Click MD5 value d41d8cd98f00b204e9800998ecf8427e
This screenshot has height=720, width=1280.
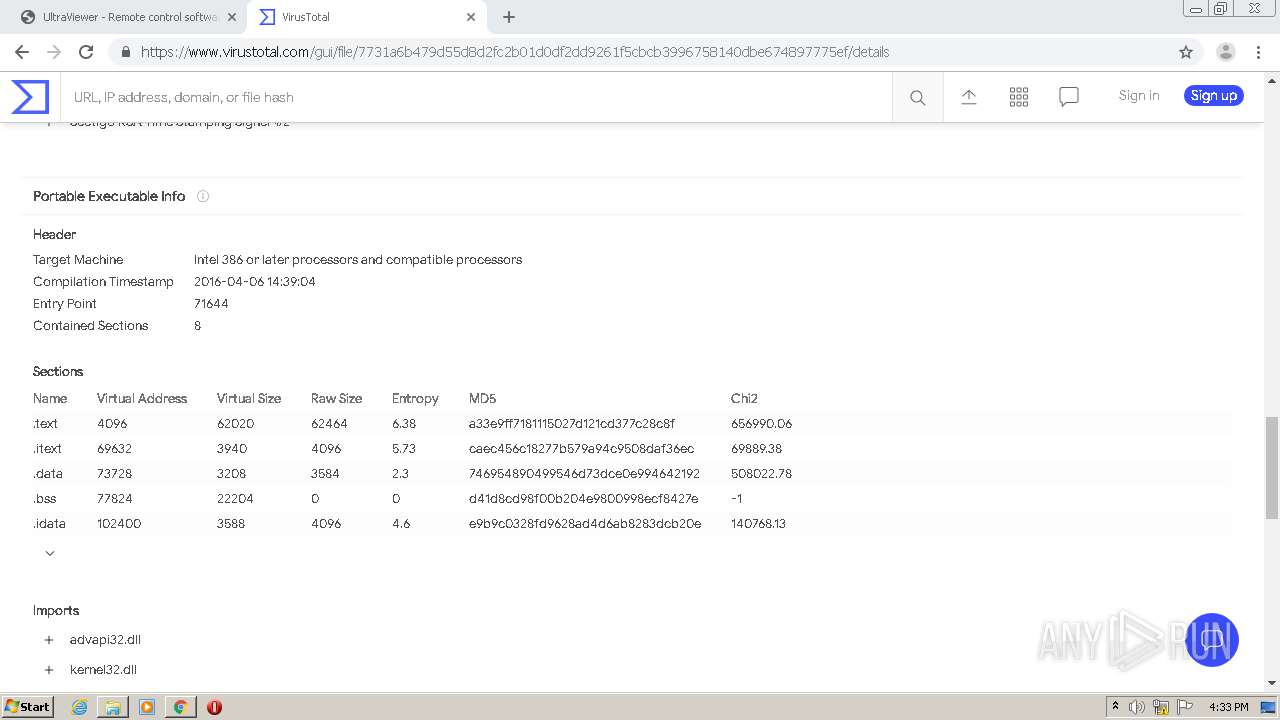click(584, 499)
